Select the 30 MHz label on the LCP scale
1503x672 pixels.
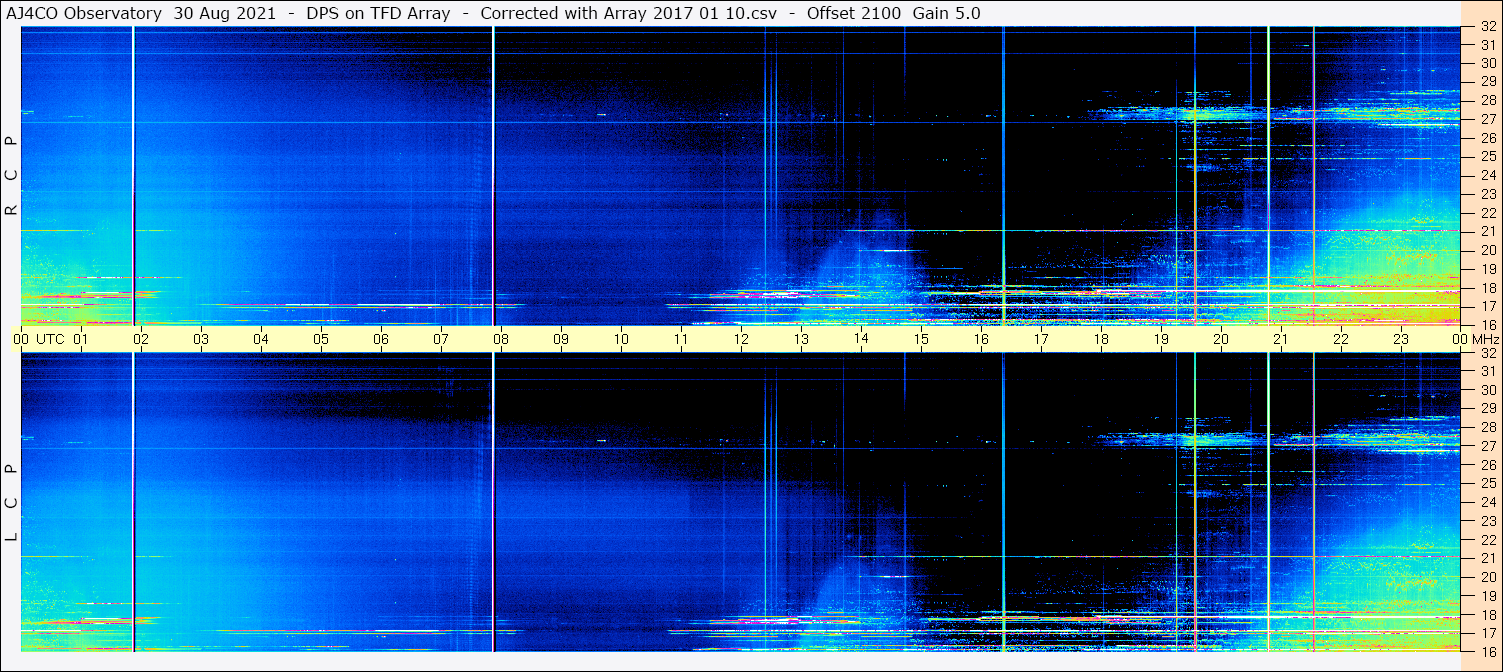pyautogui.click(x=1486, y=390)
